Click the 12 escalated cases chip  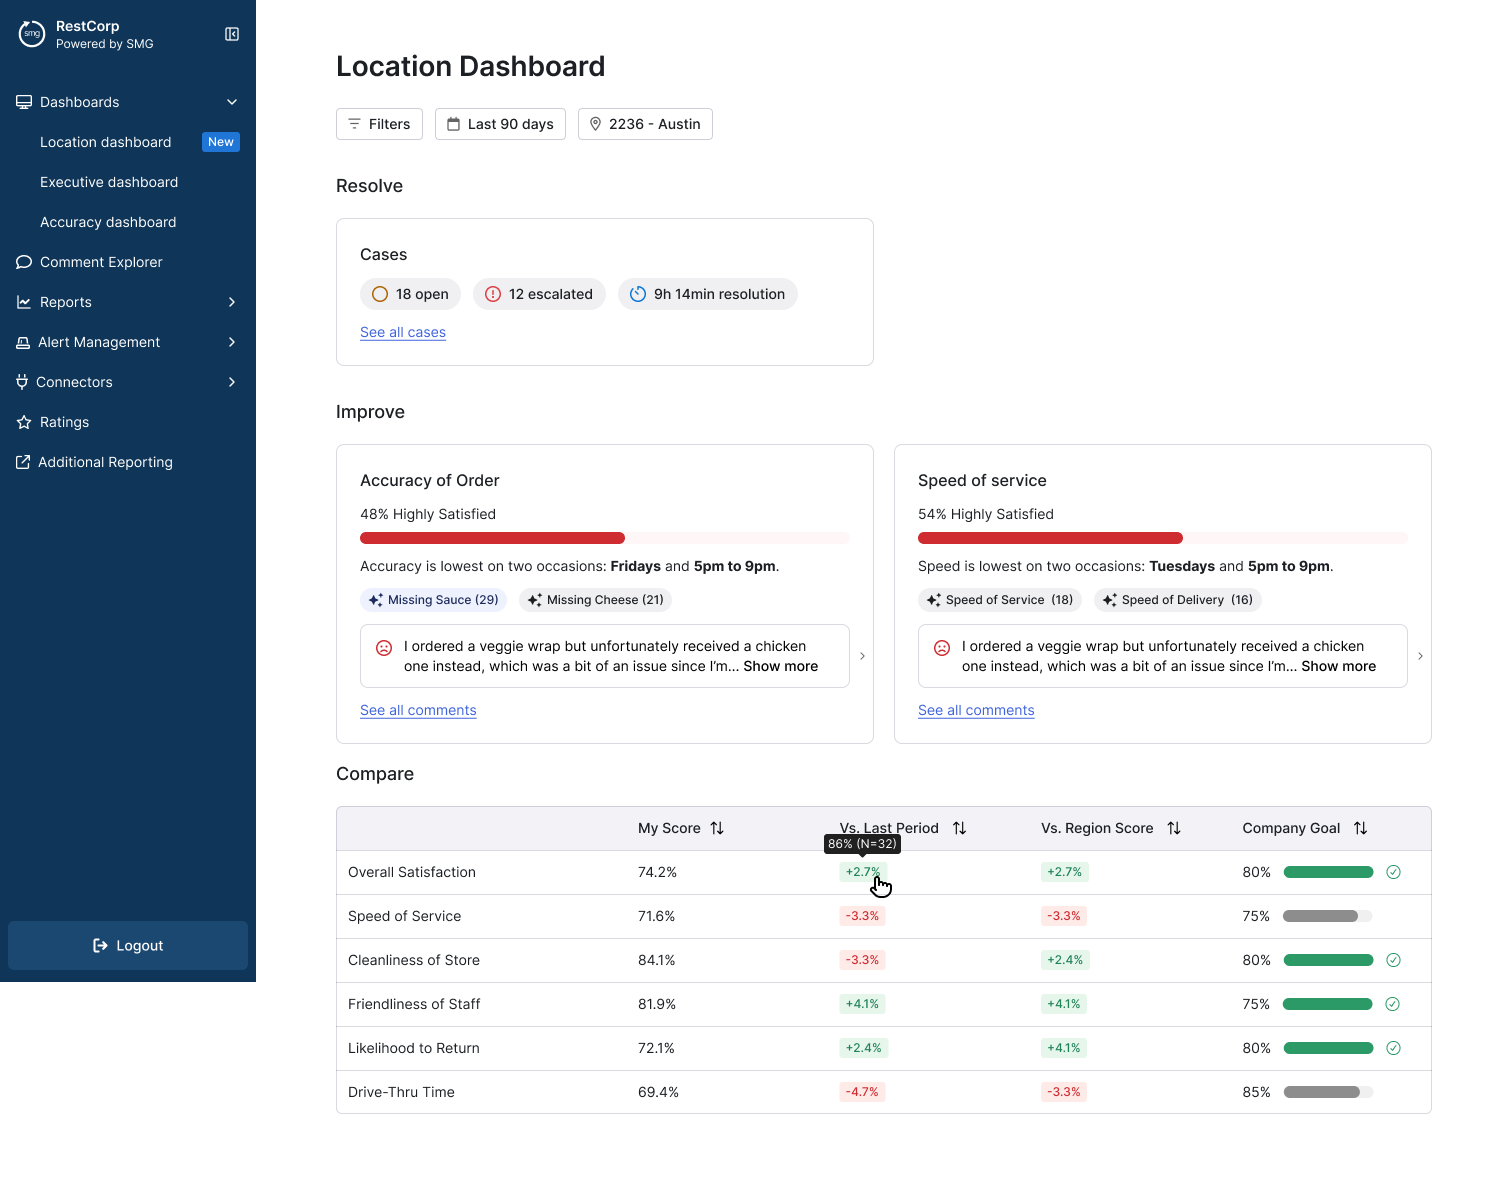539,294
